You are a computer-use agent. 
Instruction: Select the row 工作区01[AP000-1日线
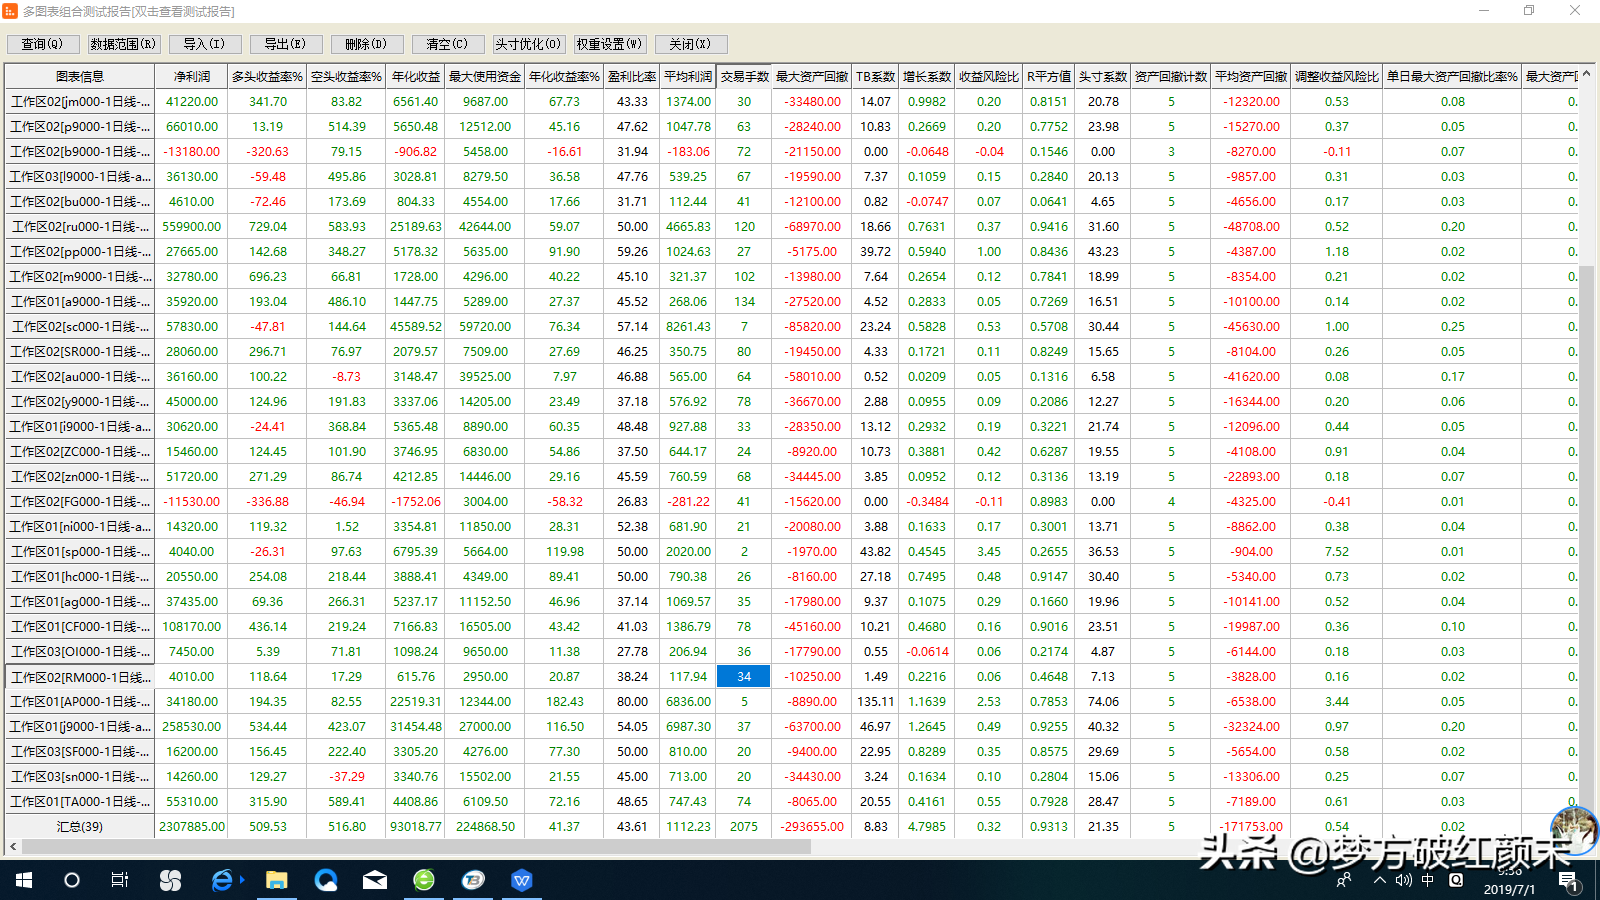(80, 701)
